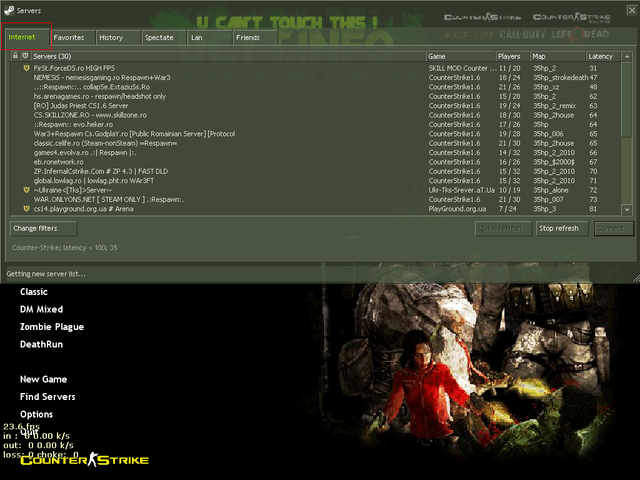Select the collapSe.ExtaziuSs.Ro server row
Screen dimensions: 640x480
316,87
